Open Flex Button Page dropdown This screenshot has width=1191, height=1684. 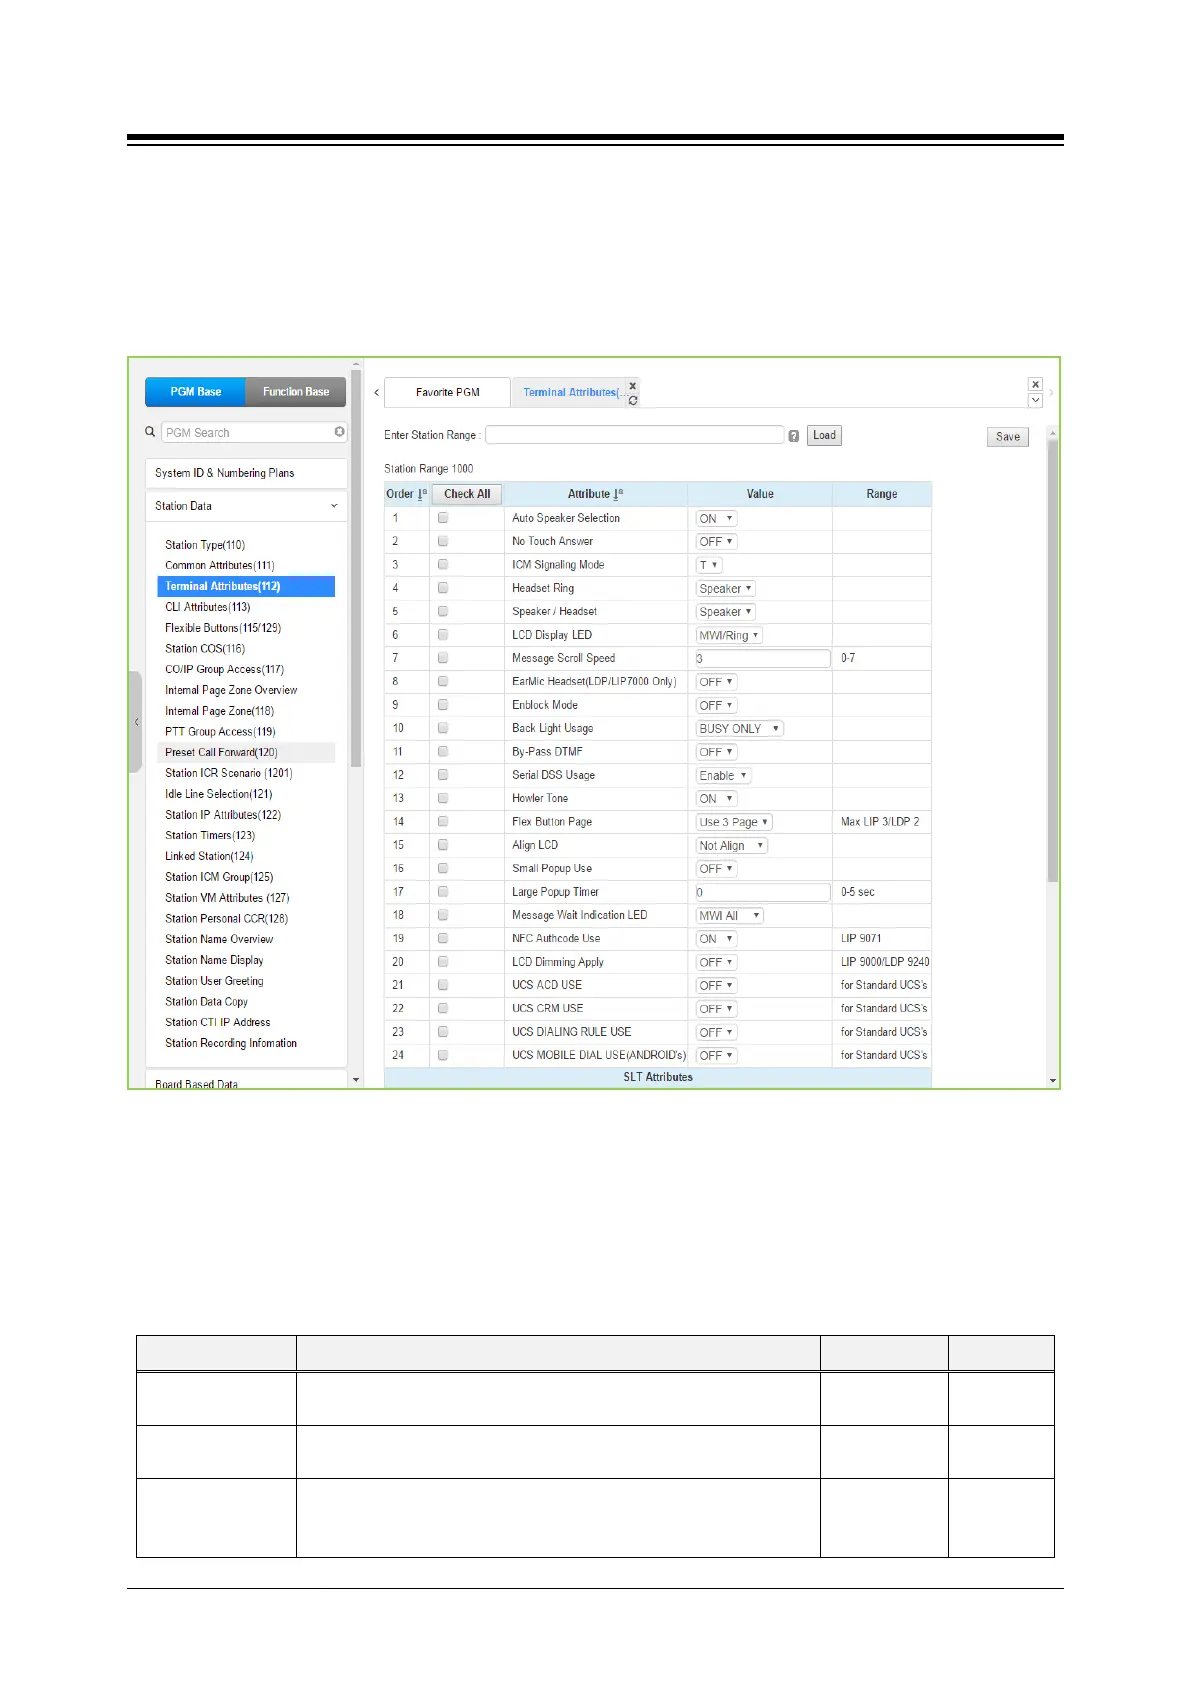734,822
